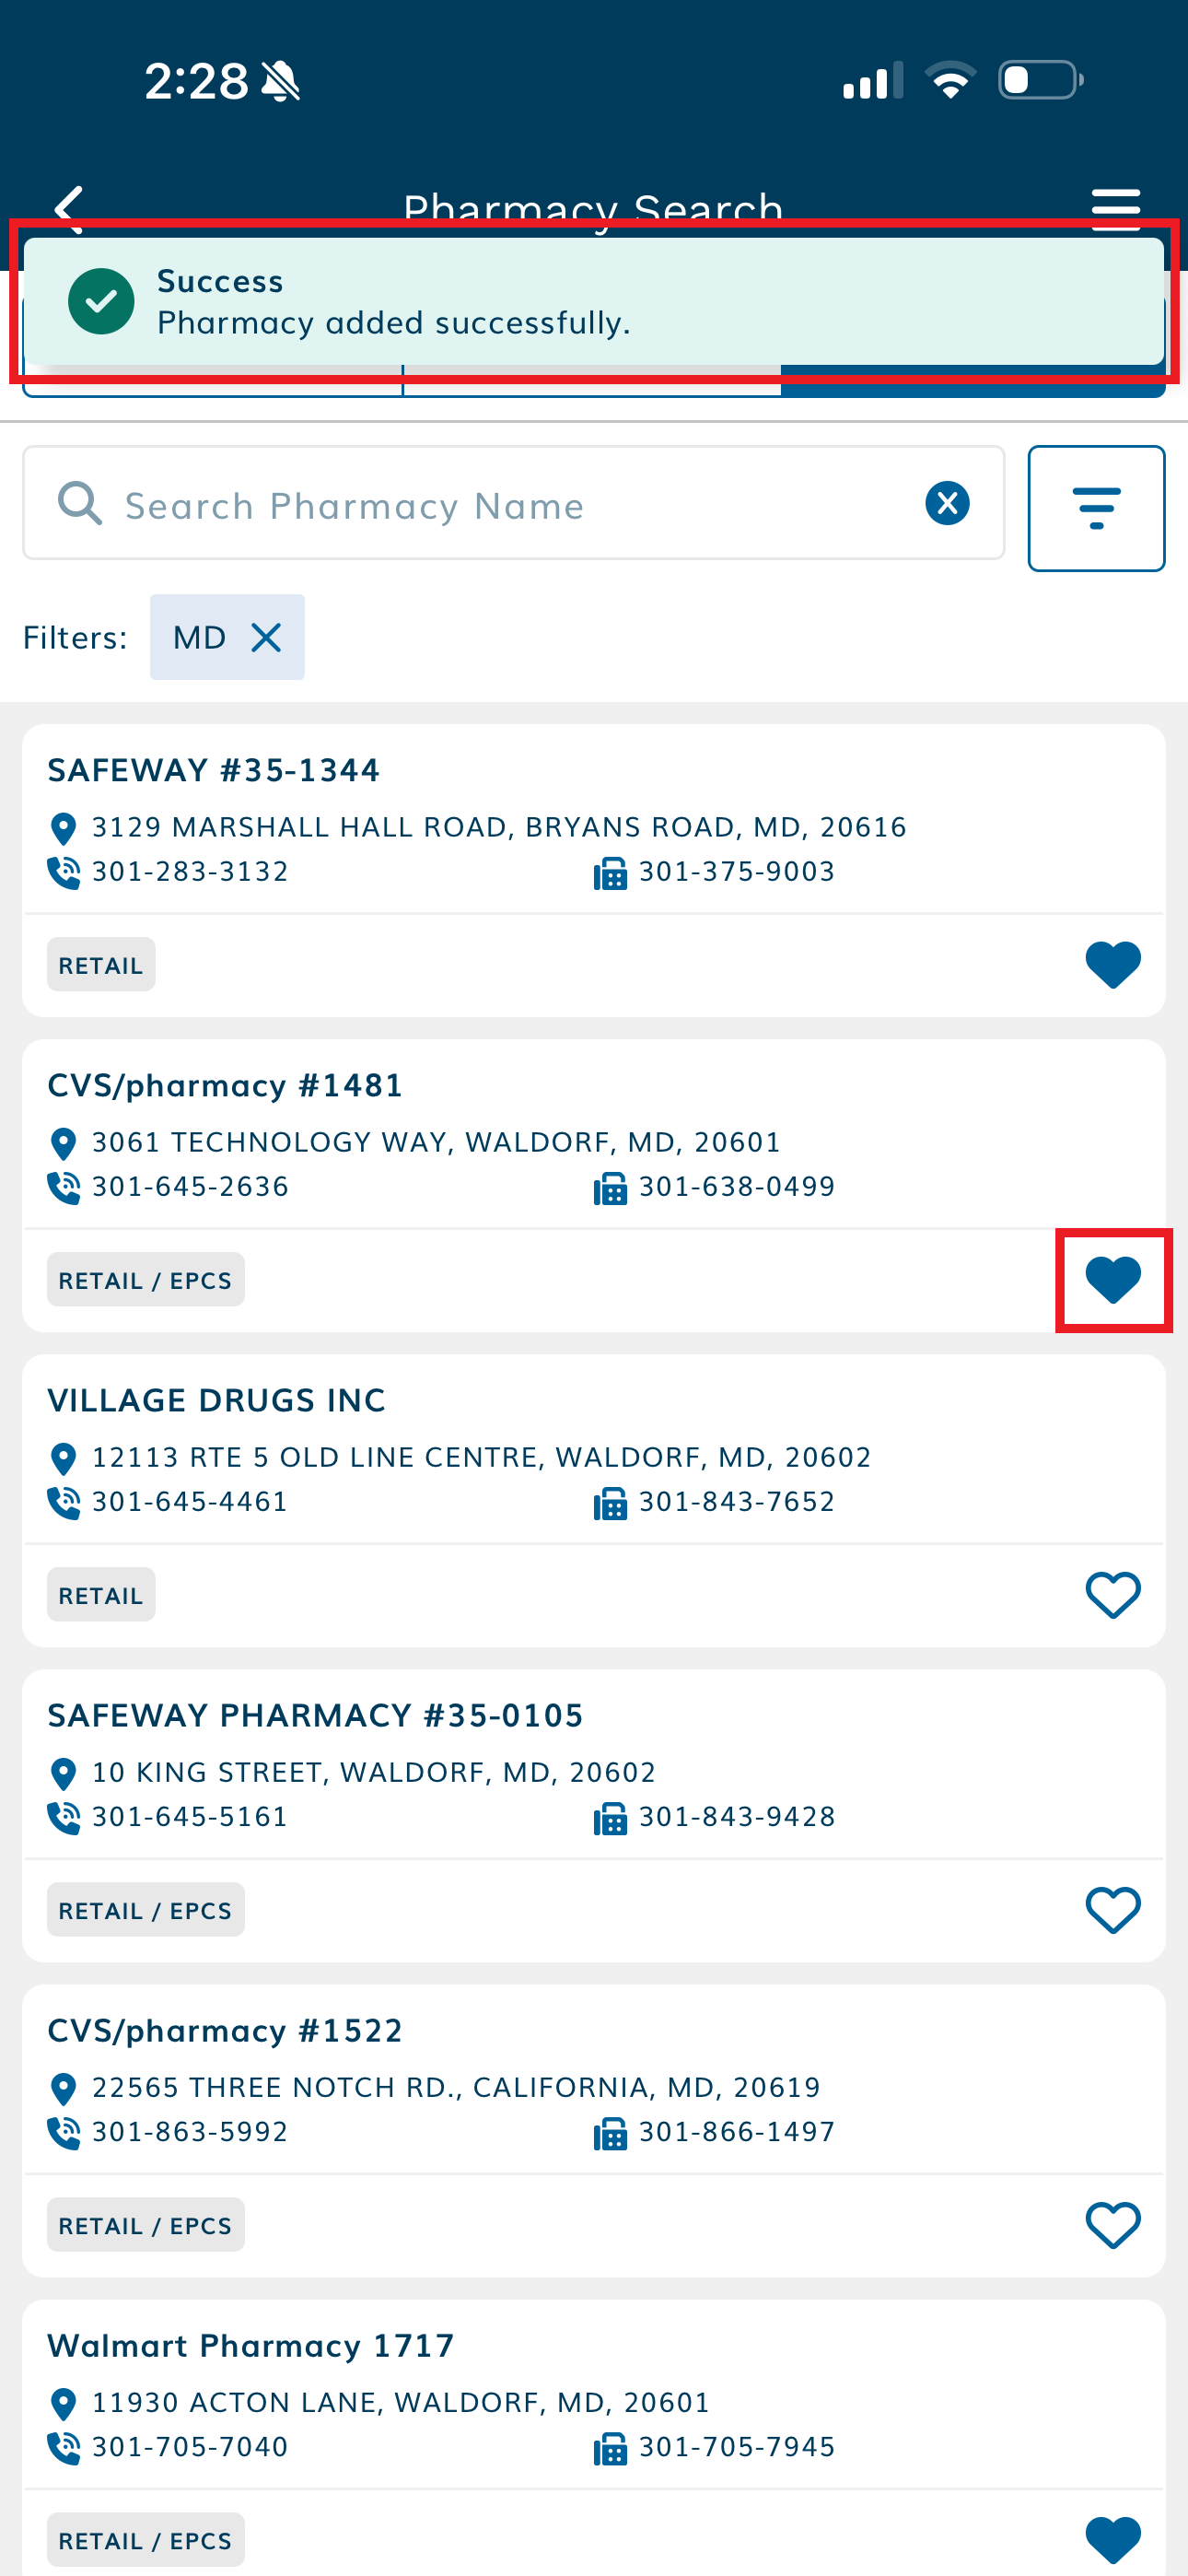The height and width of the screenshot is (2576, 1188).
Task: Call SAFEWAY #35-1344 phone number 301-283-3132
Action: [x=190, y=872]
